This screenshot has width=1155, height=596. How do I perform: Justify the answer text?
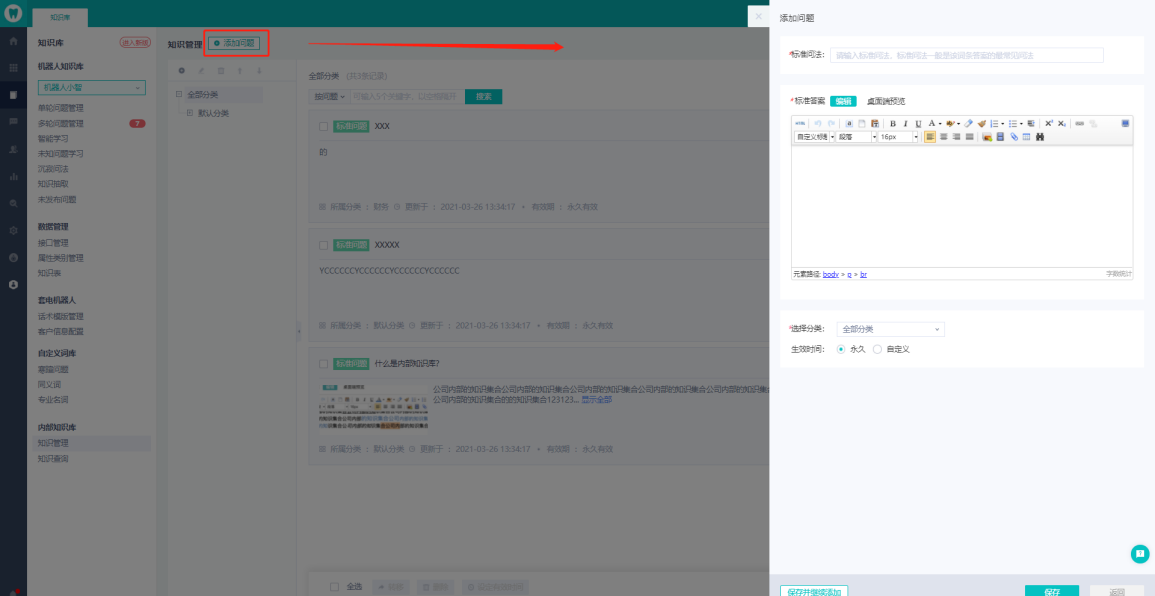(969, 137)
